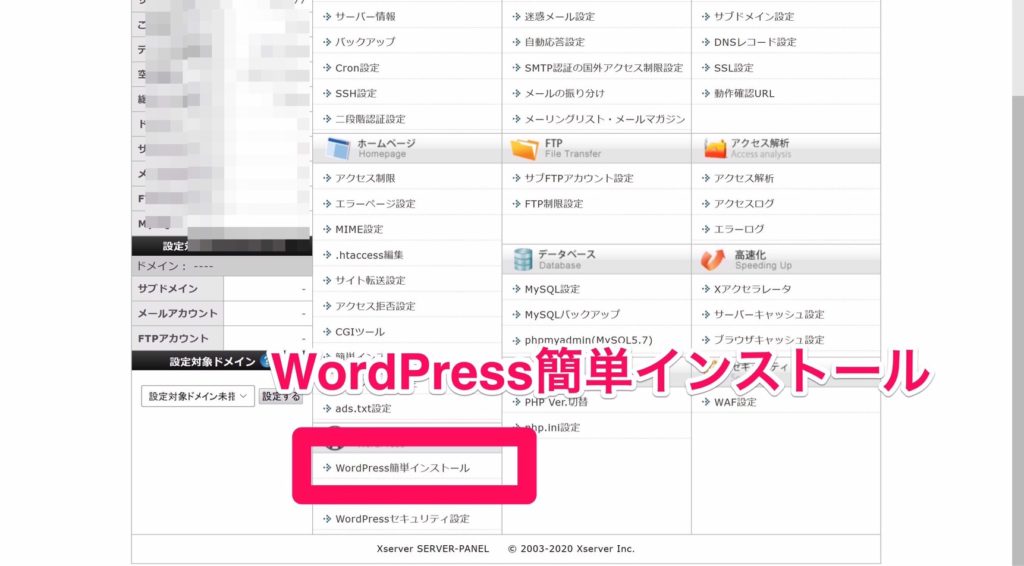This screenshot has height=566, width=1024.
Task: Open .htaccess編集 link
Action: coord(369,255)
